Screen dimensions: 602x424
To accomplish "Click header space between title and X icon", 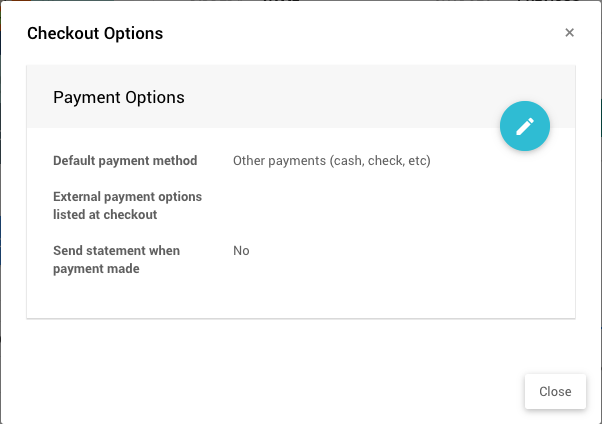I will point(360,34).
